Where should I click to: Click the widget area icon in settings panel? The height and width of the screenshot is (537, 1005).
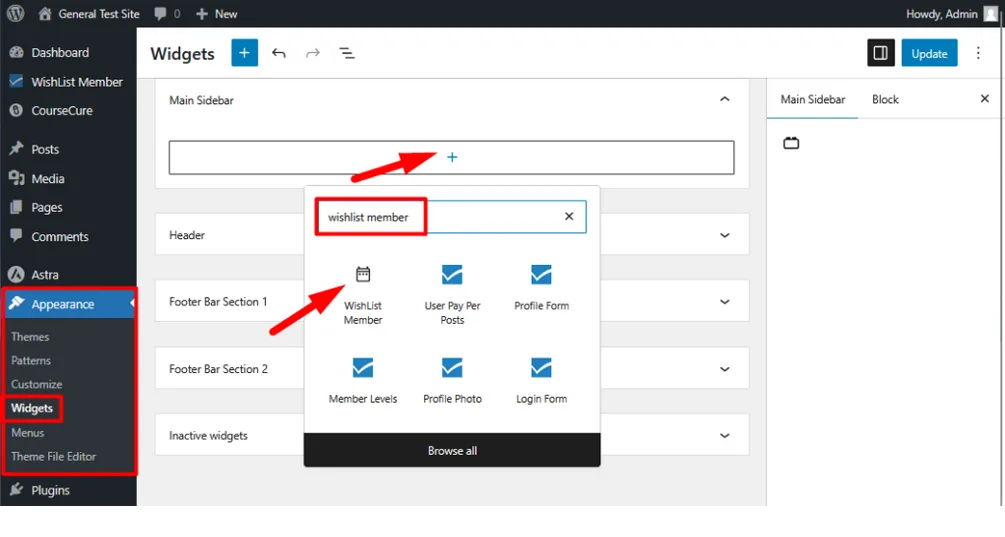791,143
